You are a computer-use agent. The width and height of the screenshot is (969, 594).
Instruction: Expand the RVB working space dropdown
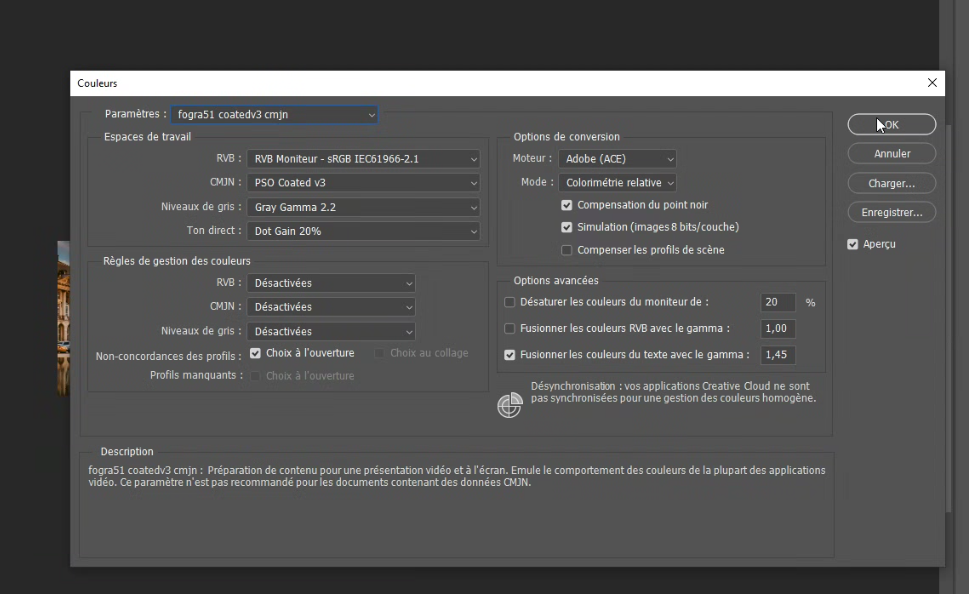(364, 159)
